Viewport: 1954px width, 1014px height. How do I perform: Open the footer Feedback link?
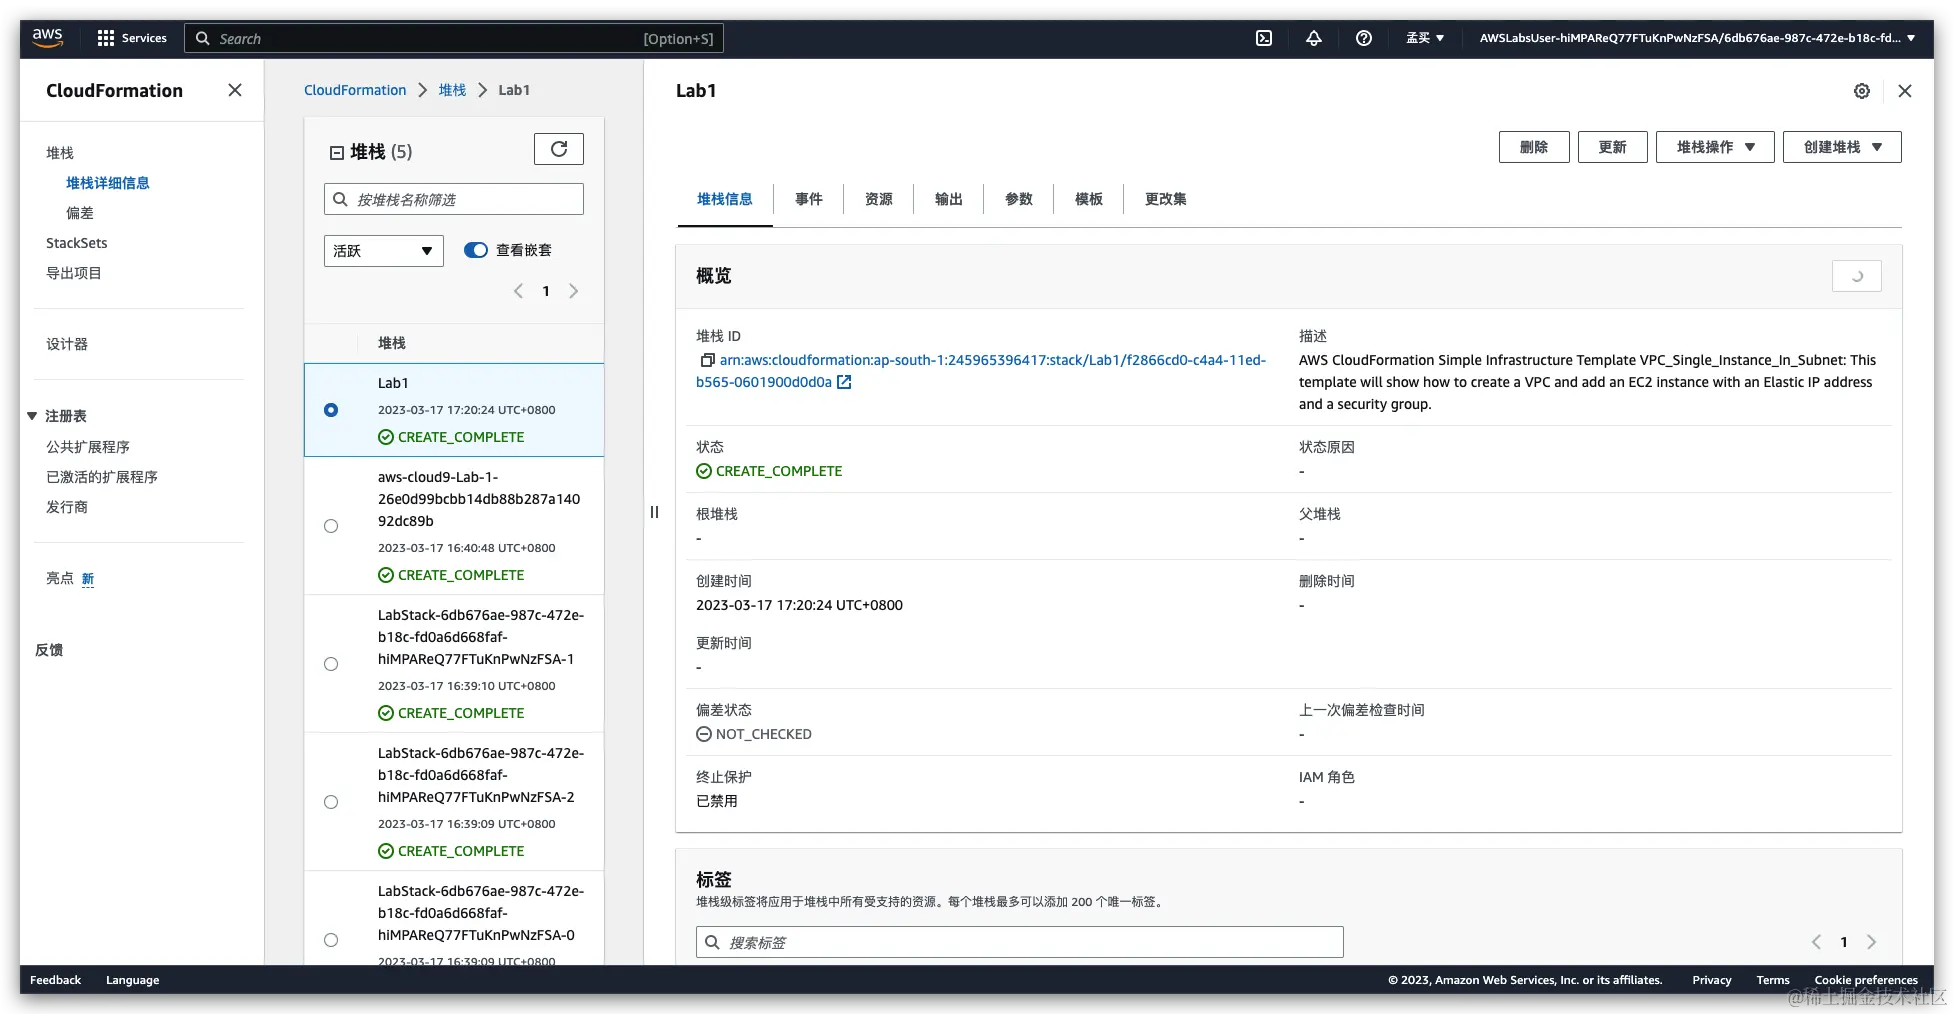pos(55,980)
